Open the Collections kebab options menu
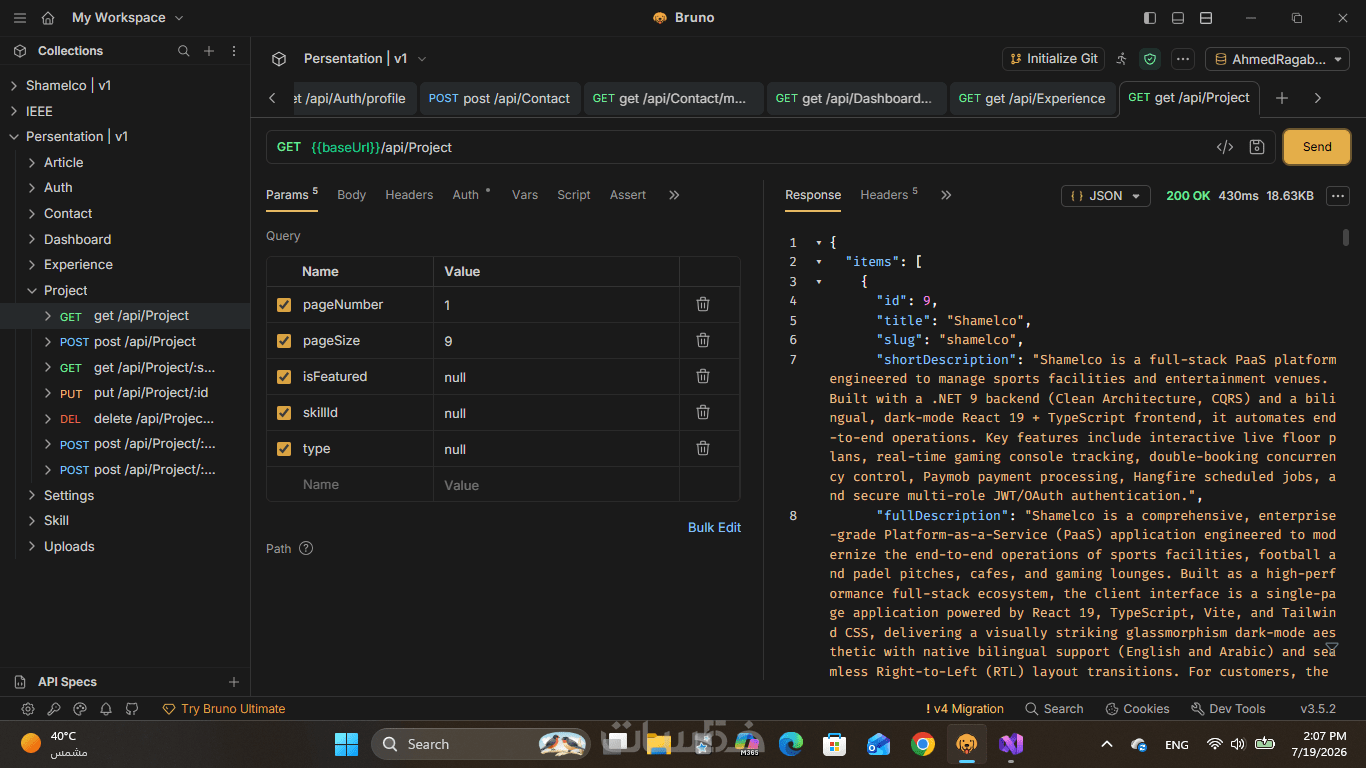1366x768 pixels. pos(234,51)
